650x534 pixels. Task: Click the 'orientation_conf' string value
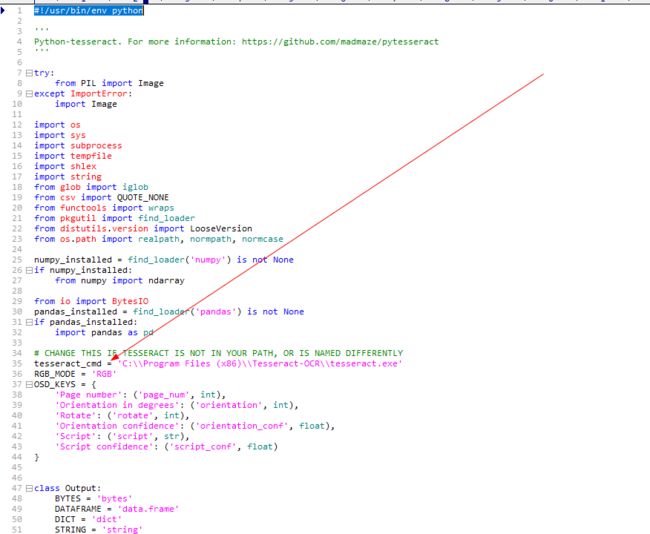[x=242, y=426]
